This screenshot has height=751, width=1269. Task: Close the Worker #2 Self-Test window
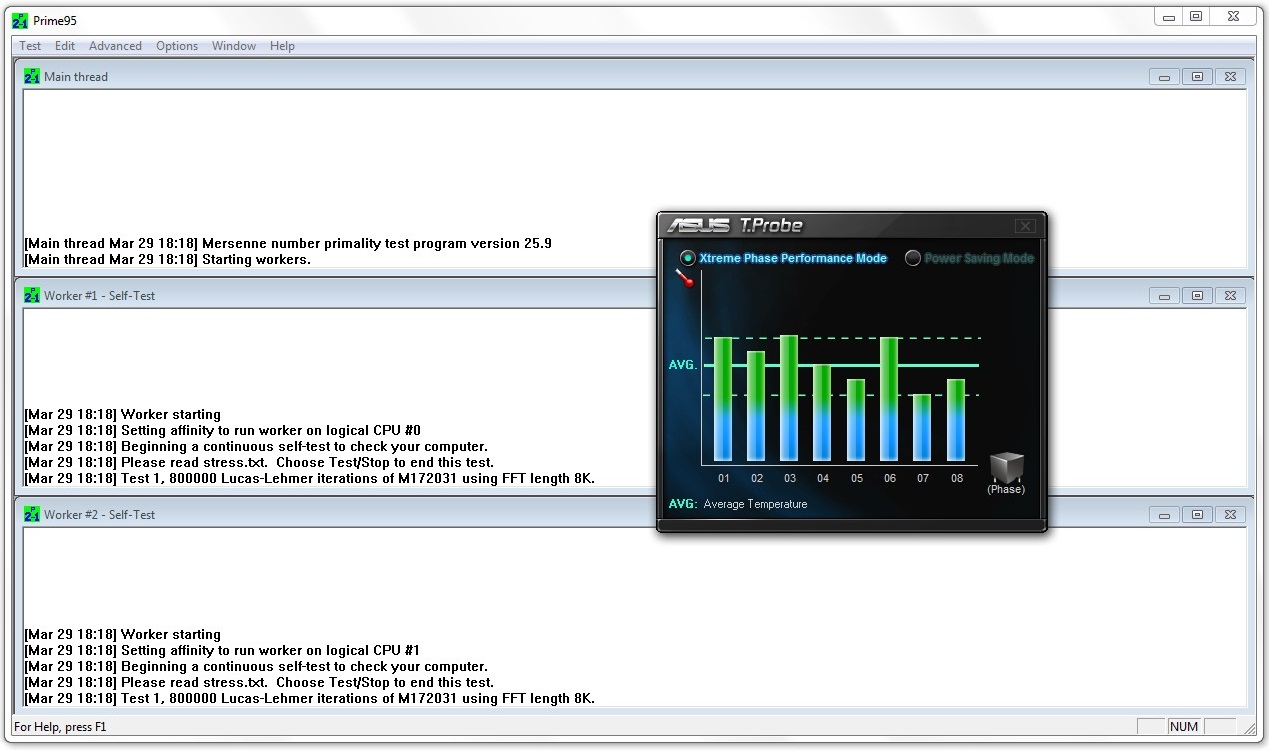pyautogui.click(x=1230, y=515)
